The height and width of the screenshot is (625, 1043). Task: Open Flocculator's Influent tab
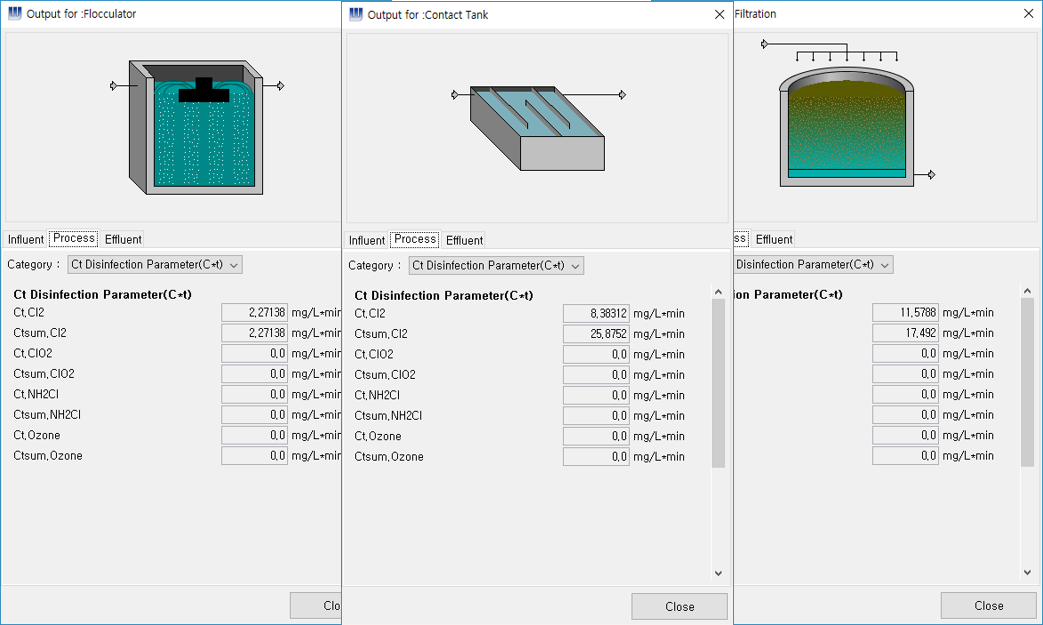click(26, 239)
